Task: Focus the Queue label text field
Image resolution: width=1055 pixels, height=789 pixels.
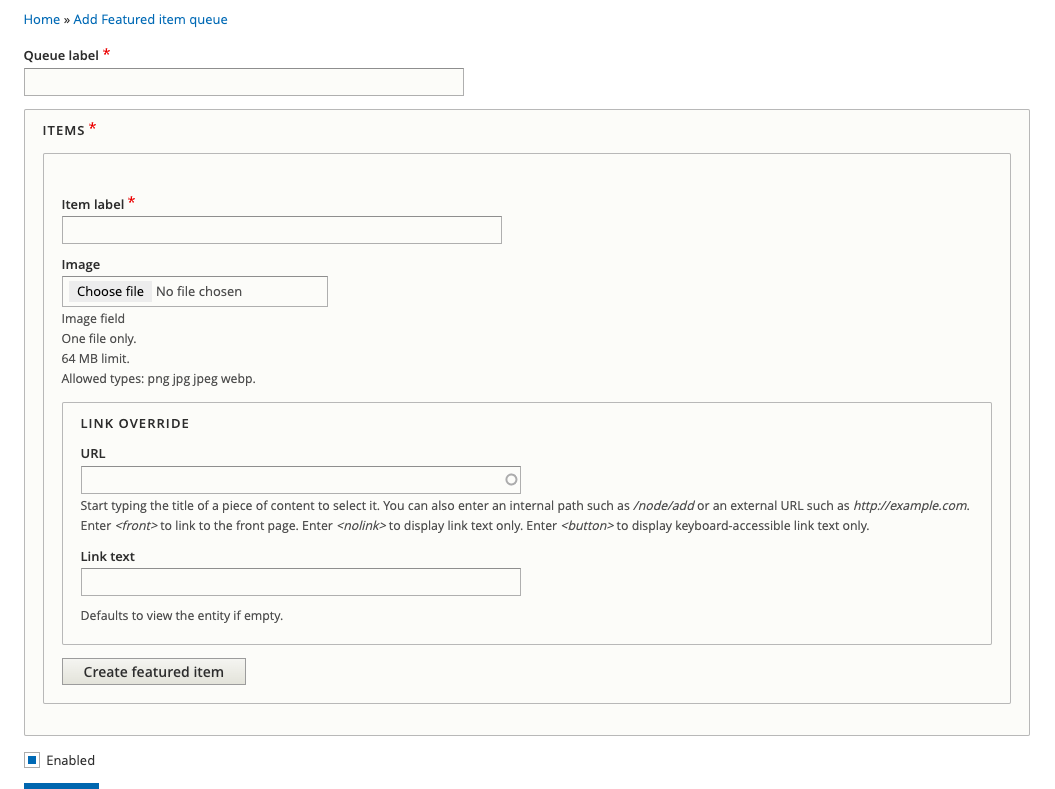Action: click(x=244, y=82)
